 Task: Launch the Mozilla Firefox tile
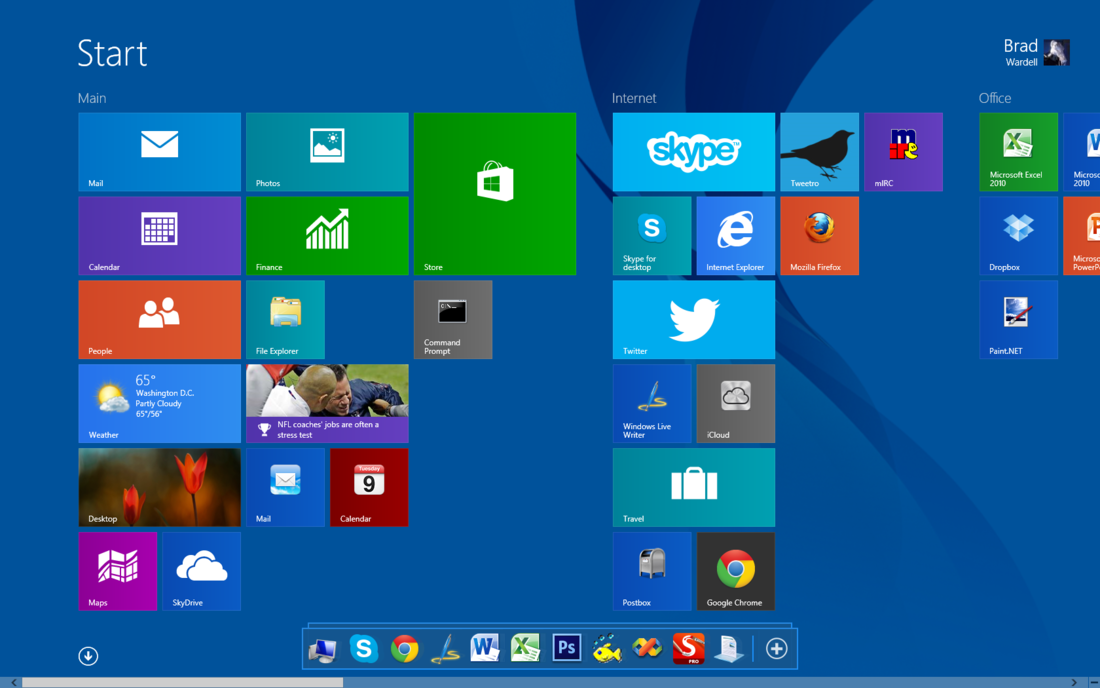819,236
